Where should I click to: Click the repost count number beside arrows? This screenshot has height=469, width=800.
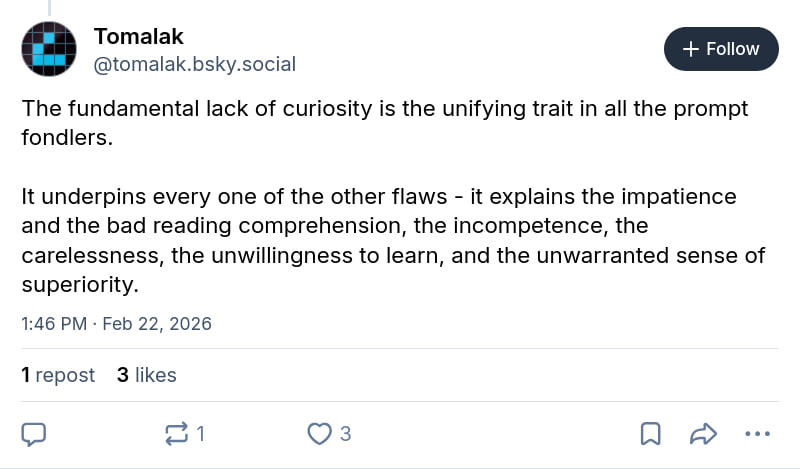click(201, 433)
